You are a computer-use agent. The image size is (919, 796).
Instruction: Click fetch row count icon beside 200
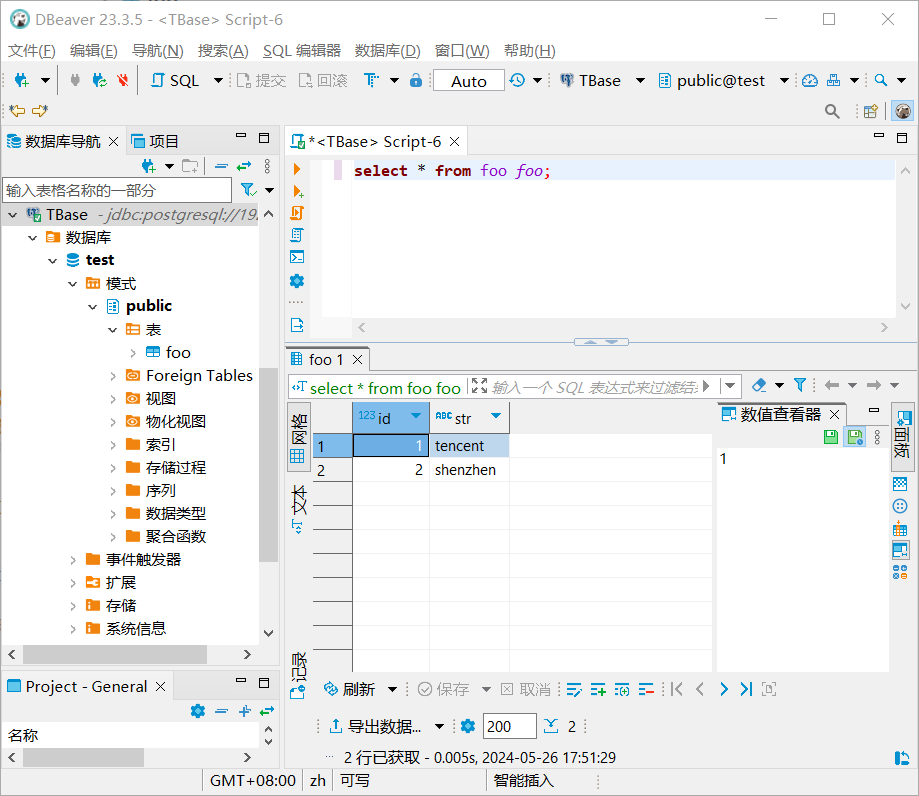[551, 727]
